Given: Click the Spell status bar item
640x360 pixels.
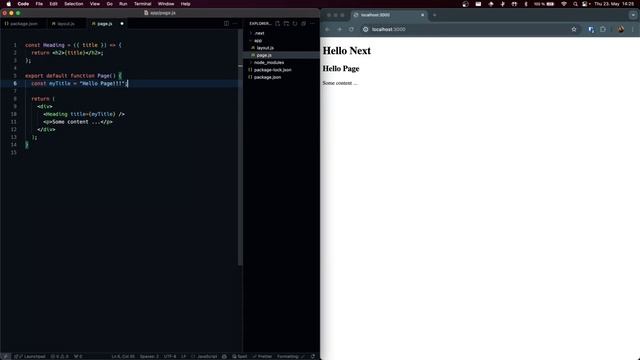Looking at the screenshot, I should [x=240, y=356].
